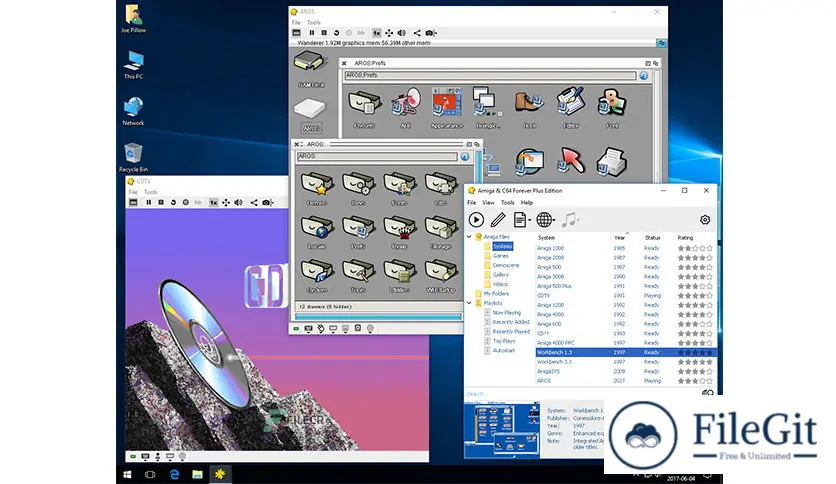Select the Amiga 500 Plus row
This screenshot has height=484, width=836.
pos(625,286)
